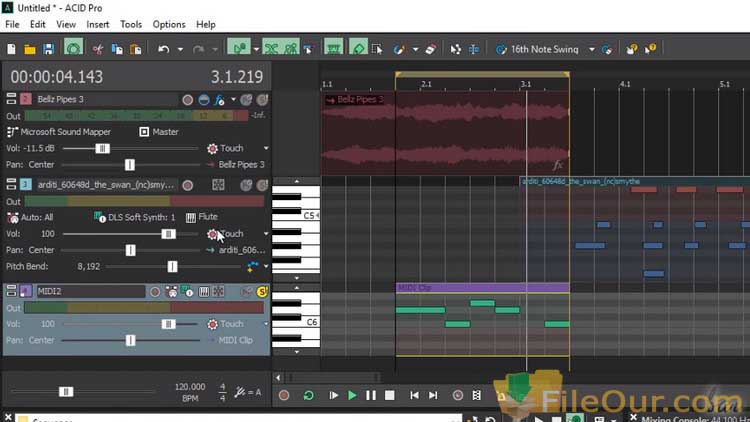The height and width of the screenshot is (422, 750).
Task: Click the Touch automation gear on Bellz Pipes 3
Action: [212, 149]
